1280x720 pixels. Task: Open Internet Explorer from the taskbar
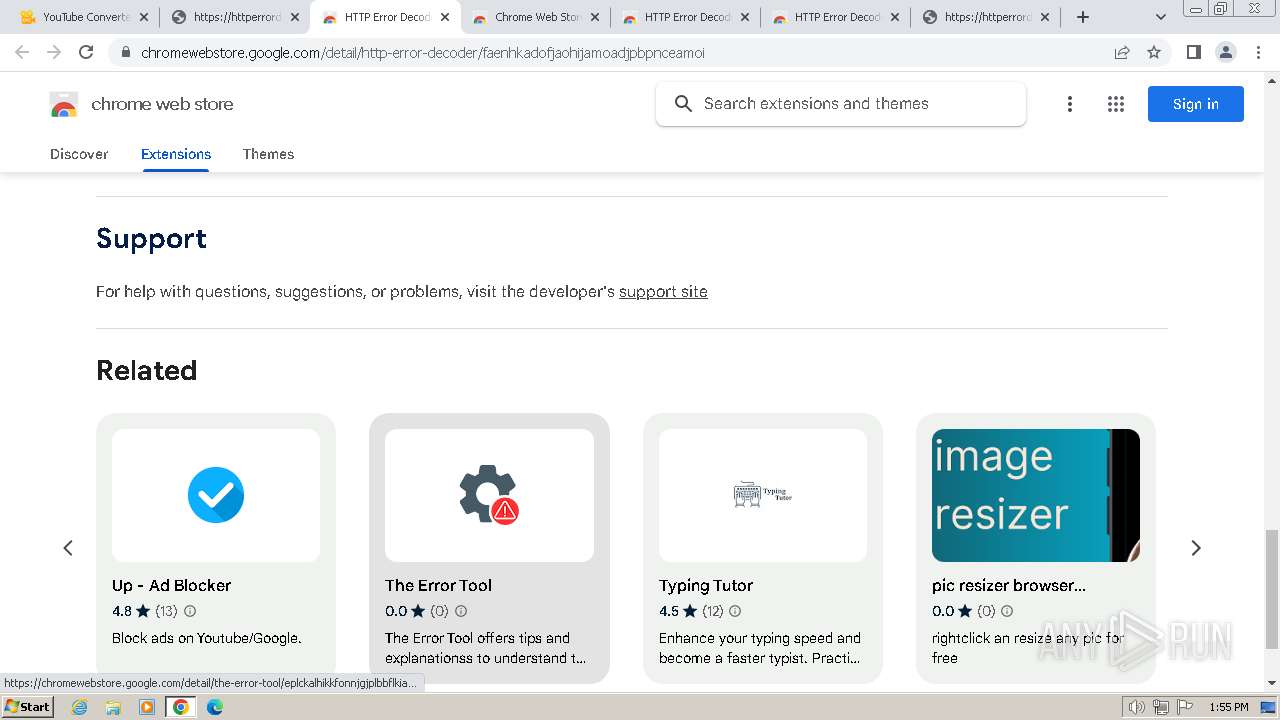click(x=79, y=707)
